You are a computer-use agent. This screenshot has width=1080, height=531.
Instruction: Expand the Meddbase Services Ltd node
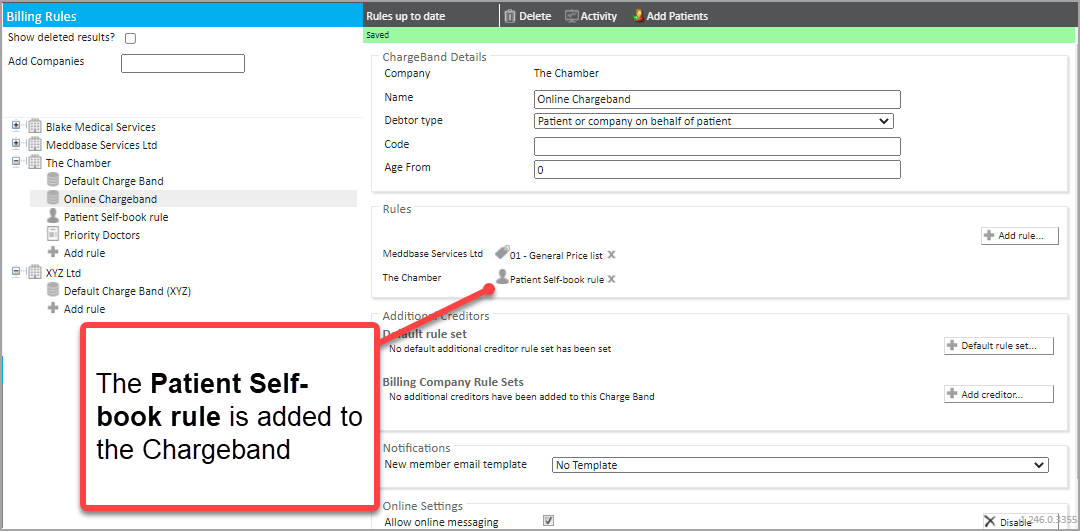(x=16, y=145)
